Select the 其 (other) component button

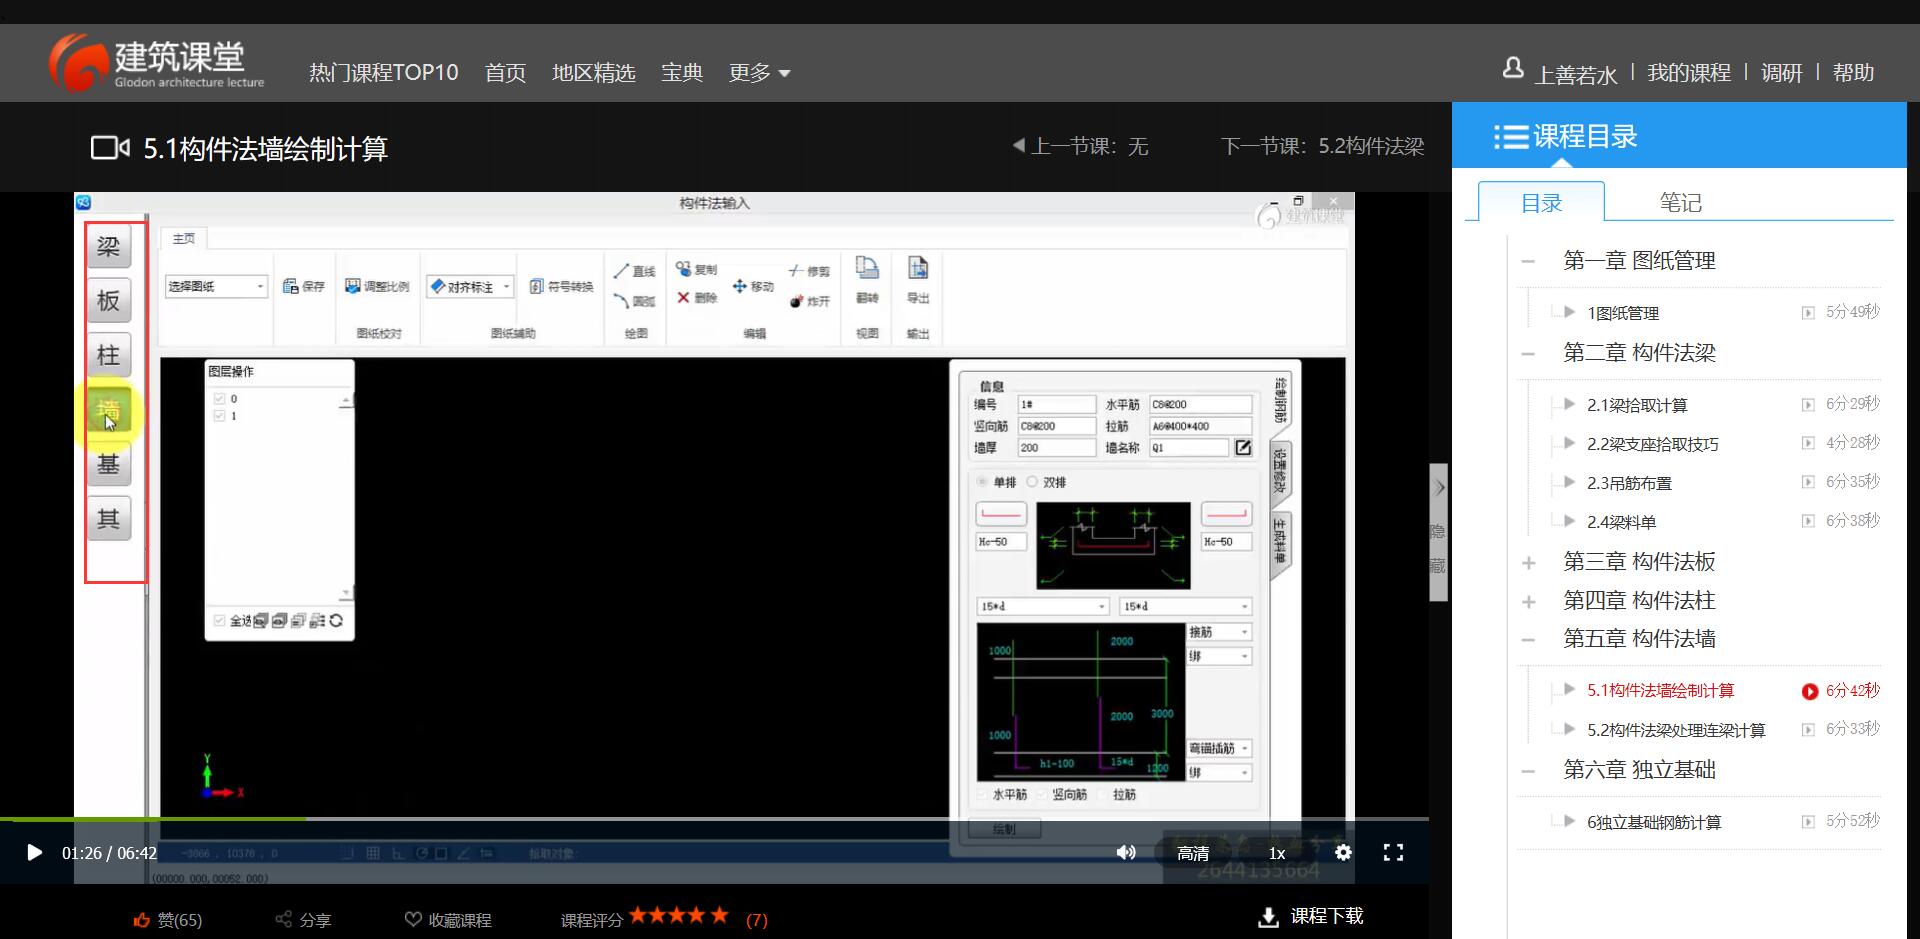point(108,518)
